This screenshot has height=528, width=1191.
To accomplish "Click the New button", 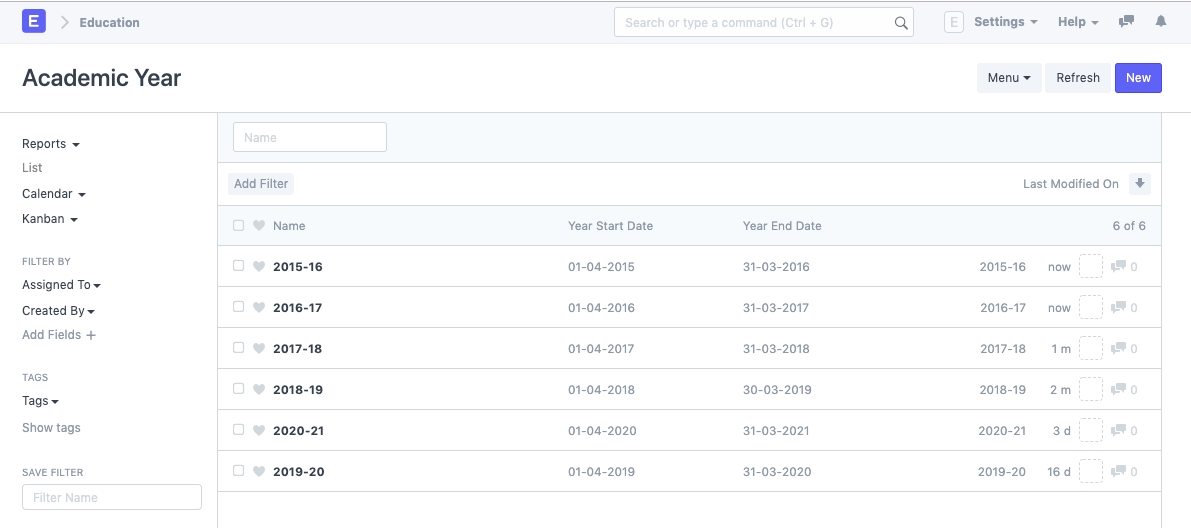I will click(x=1138, y=78).
